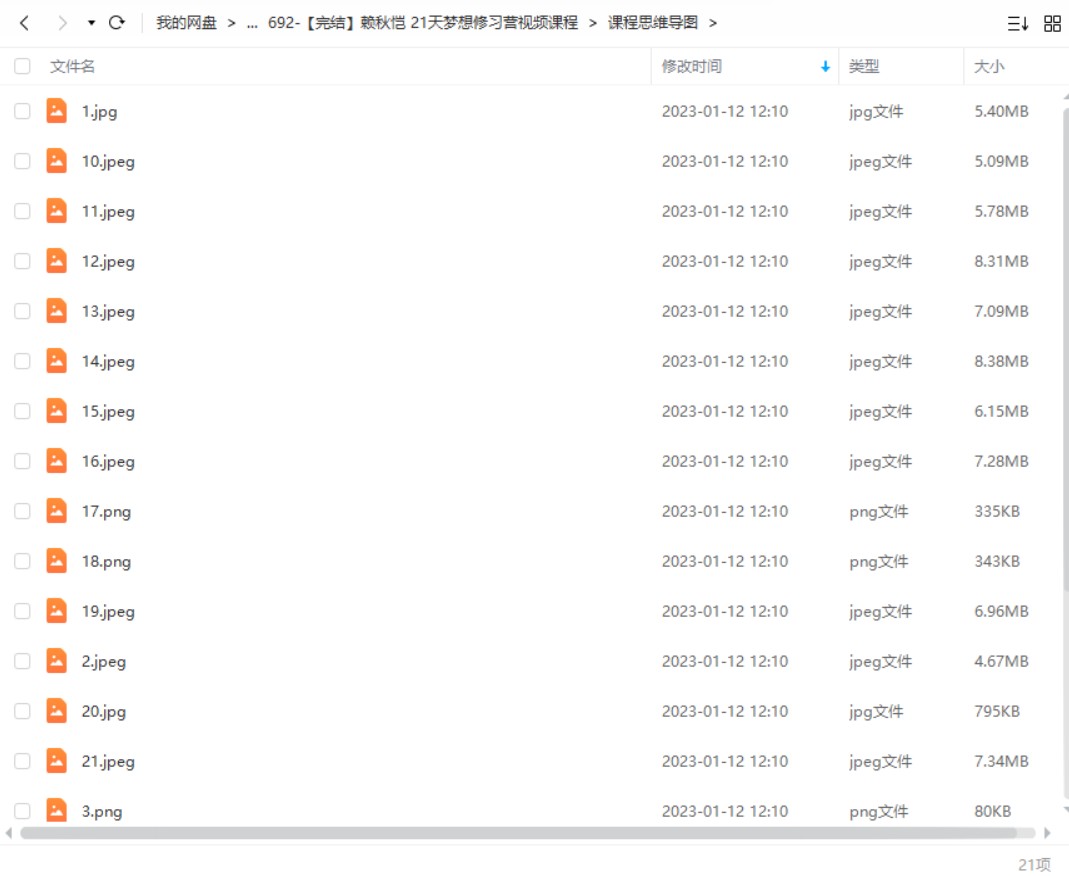Viewport: 1069px width, 876px height.
Task: Click the image icon of 3.png
Action: tap(57, 811)
